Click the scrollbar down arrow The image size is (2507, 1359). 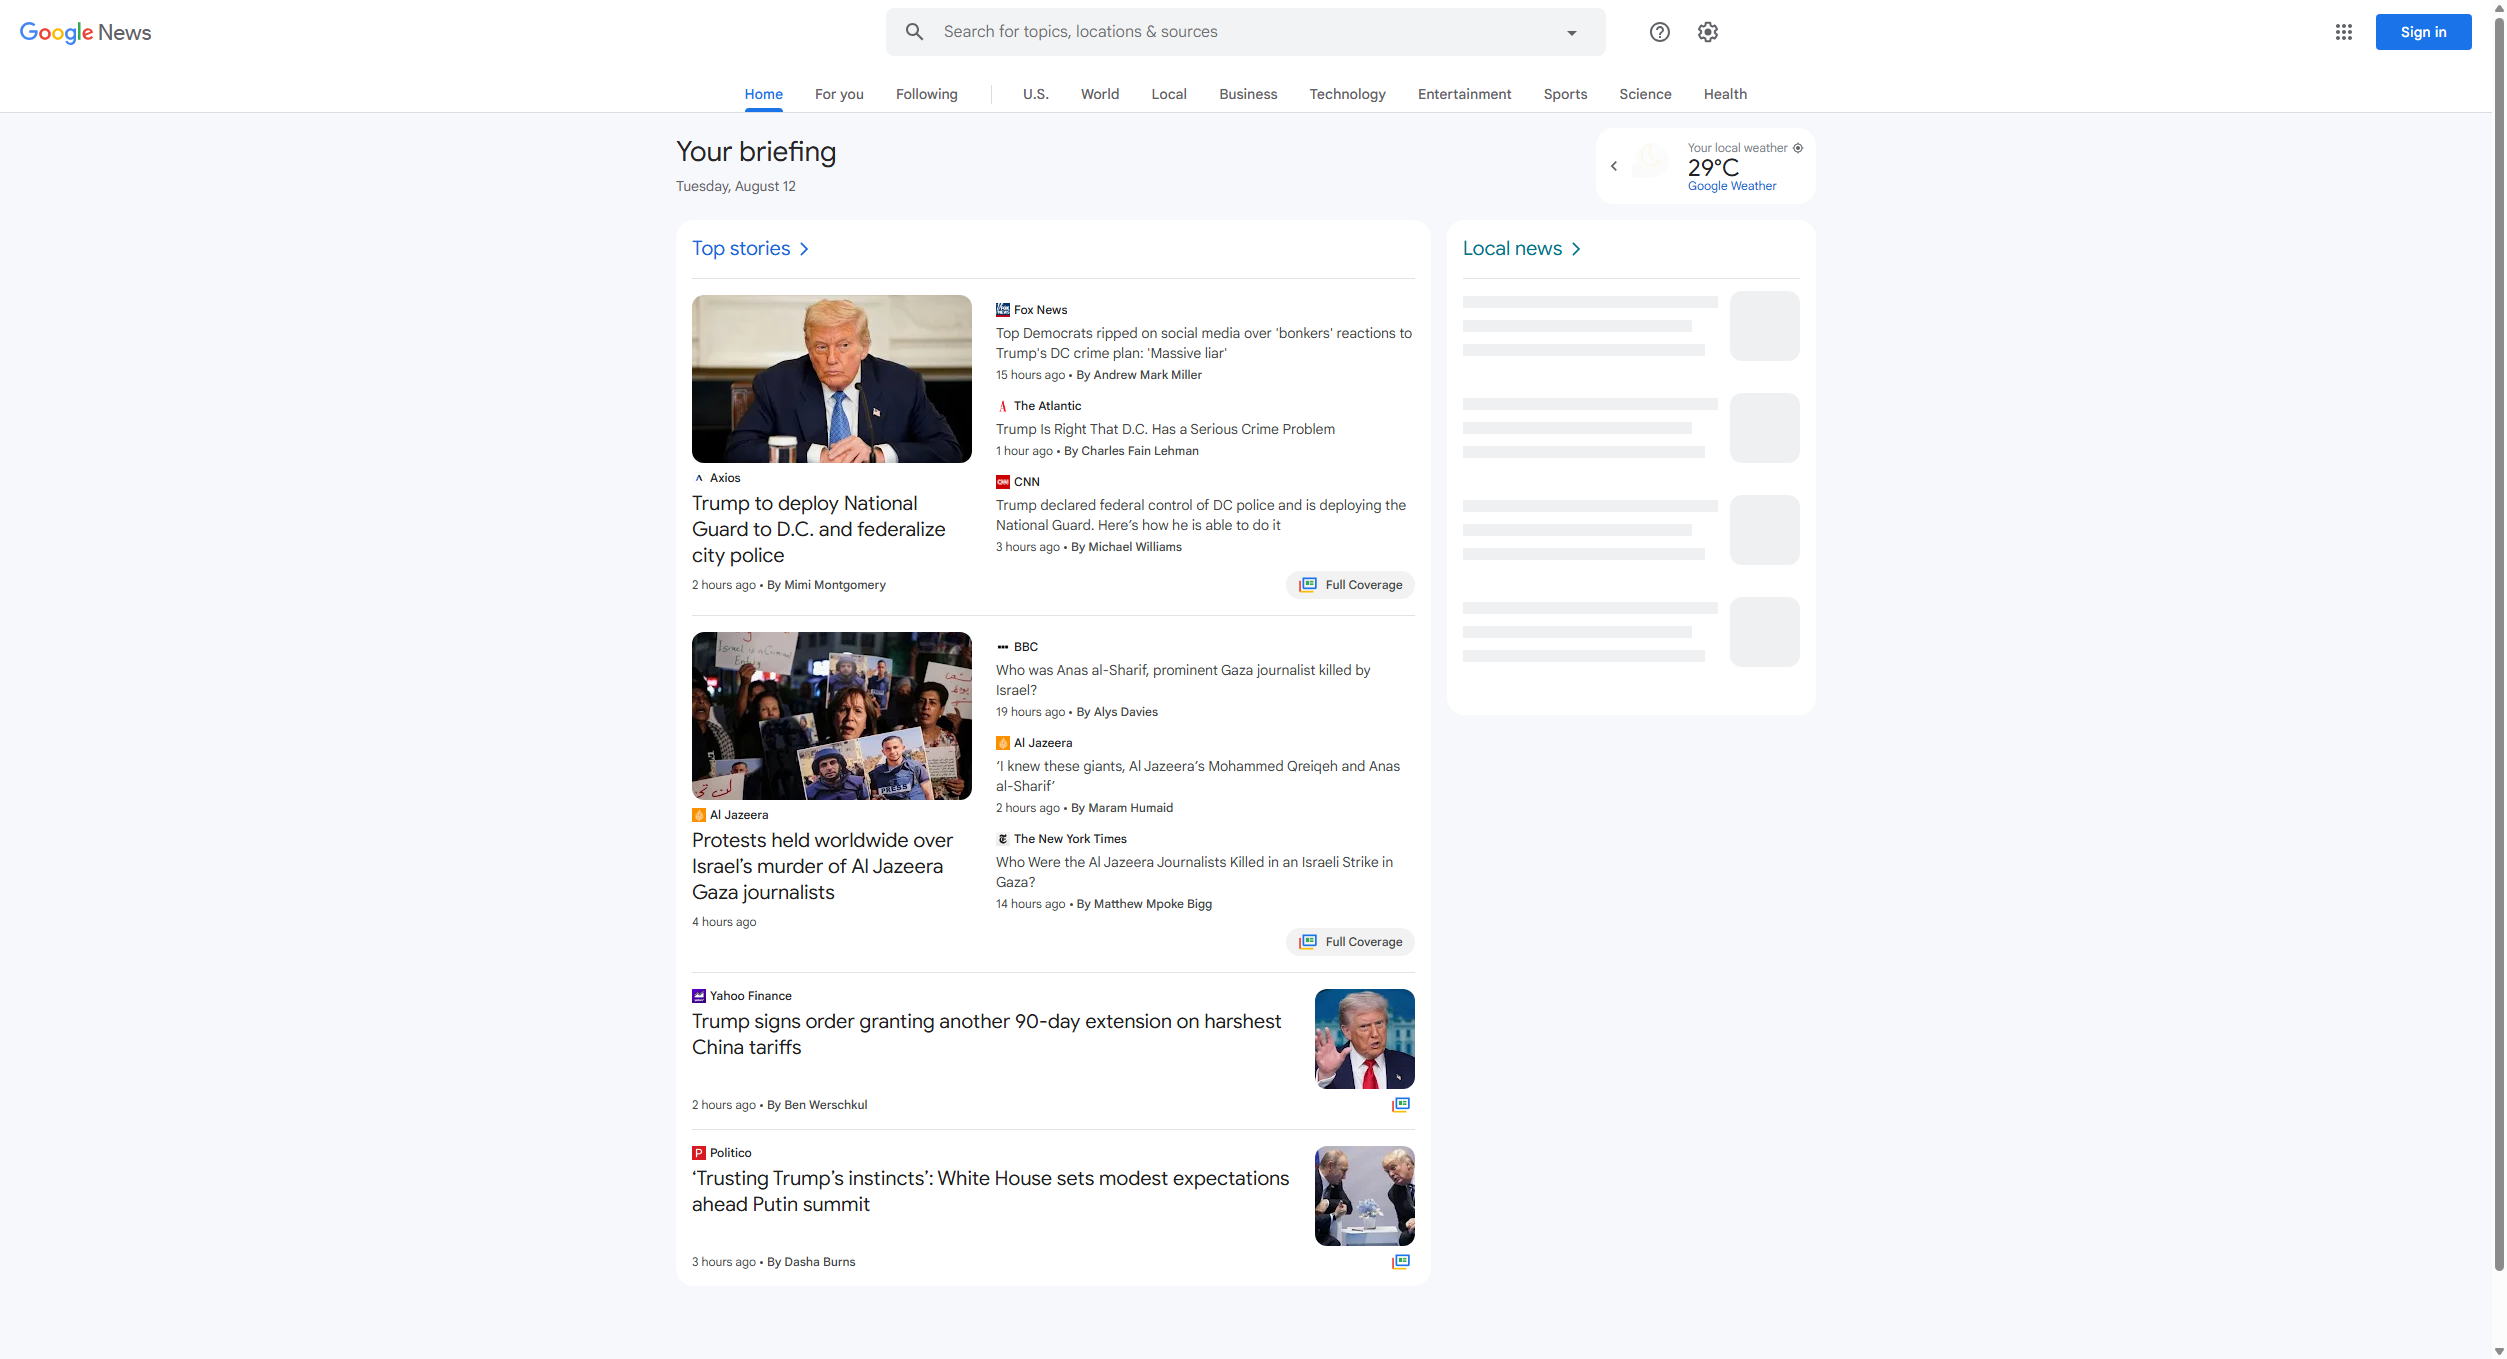pyautogui.click(x=2498, y=1351)
